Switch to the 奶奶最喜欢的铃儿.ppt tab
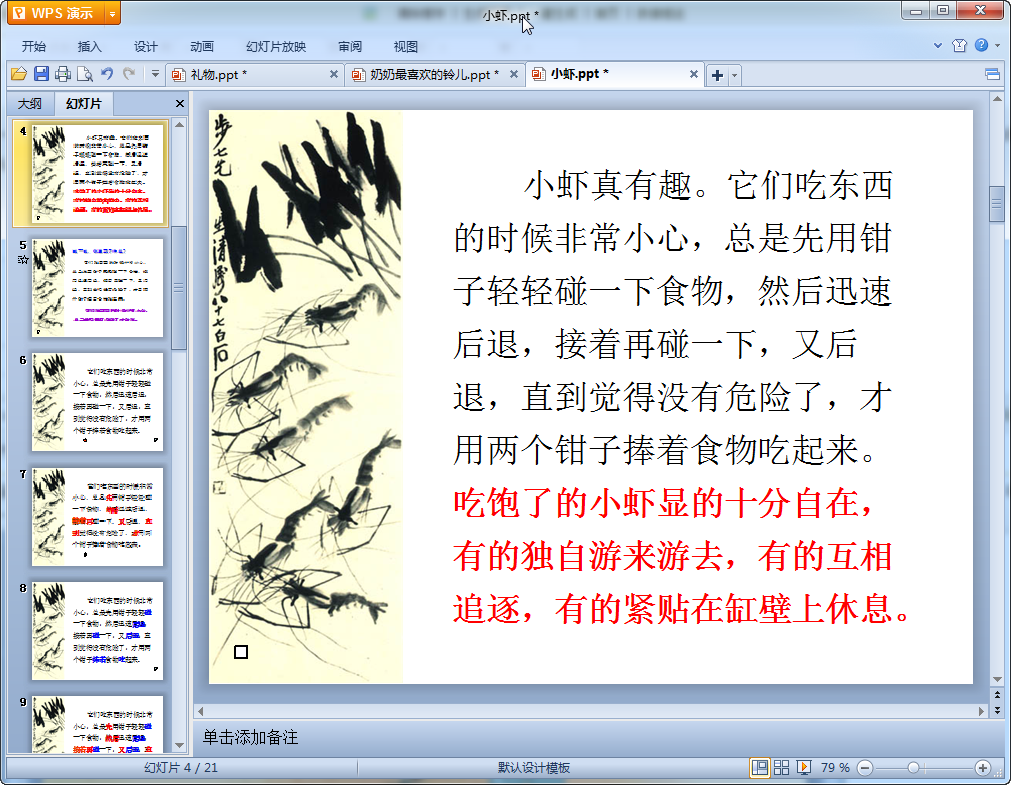This screenshot has height=785, width=1011. click(434, 75)
